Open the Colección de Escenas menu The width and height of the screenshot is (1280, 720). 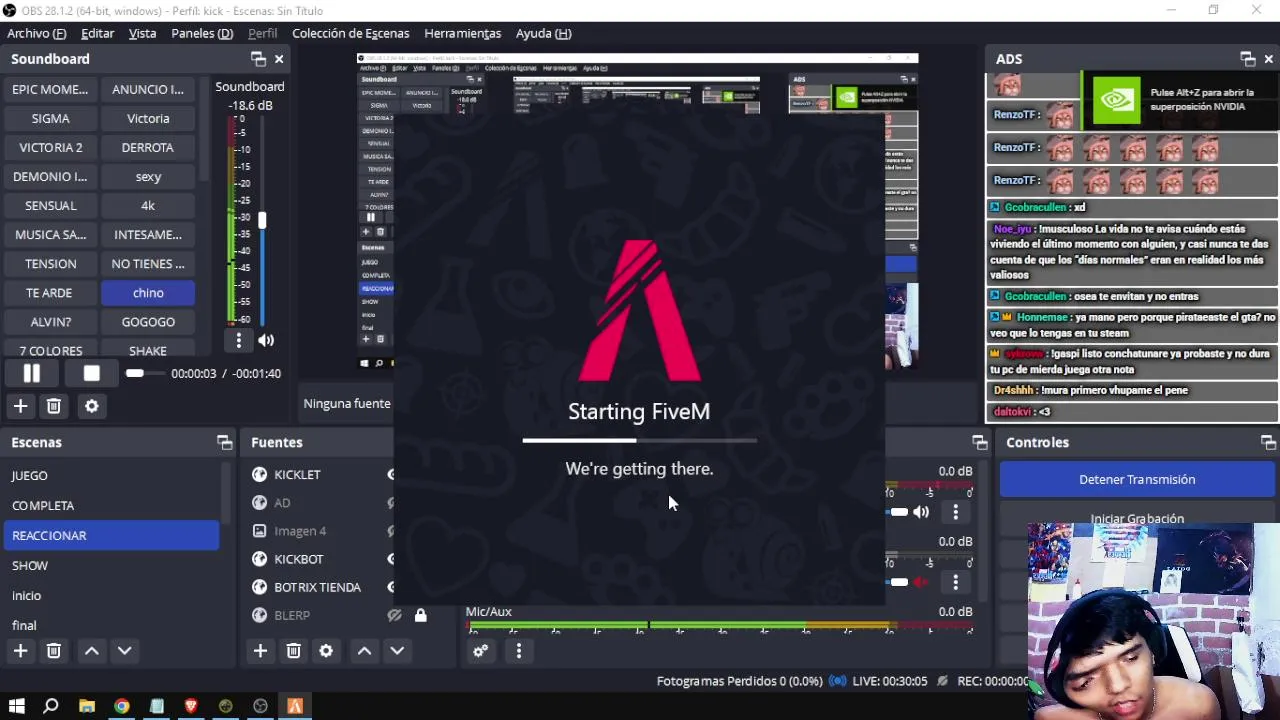350,33
